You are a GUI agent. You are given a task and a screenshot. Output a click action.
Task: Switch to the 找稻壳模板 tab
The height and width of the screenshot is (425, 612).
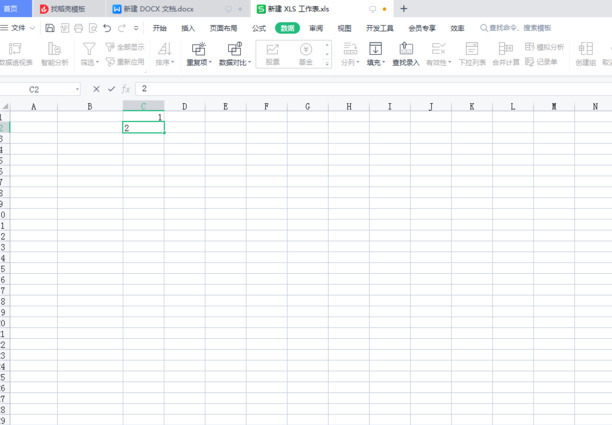click(68, 9)
